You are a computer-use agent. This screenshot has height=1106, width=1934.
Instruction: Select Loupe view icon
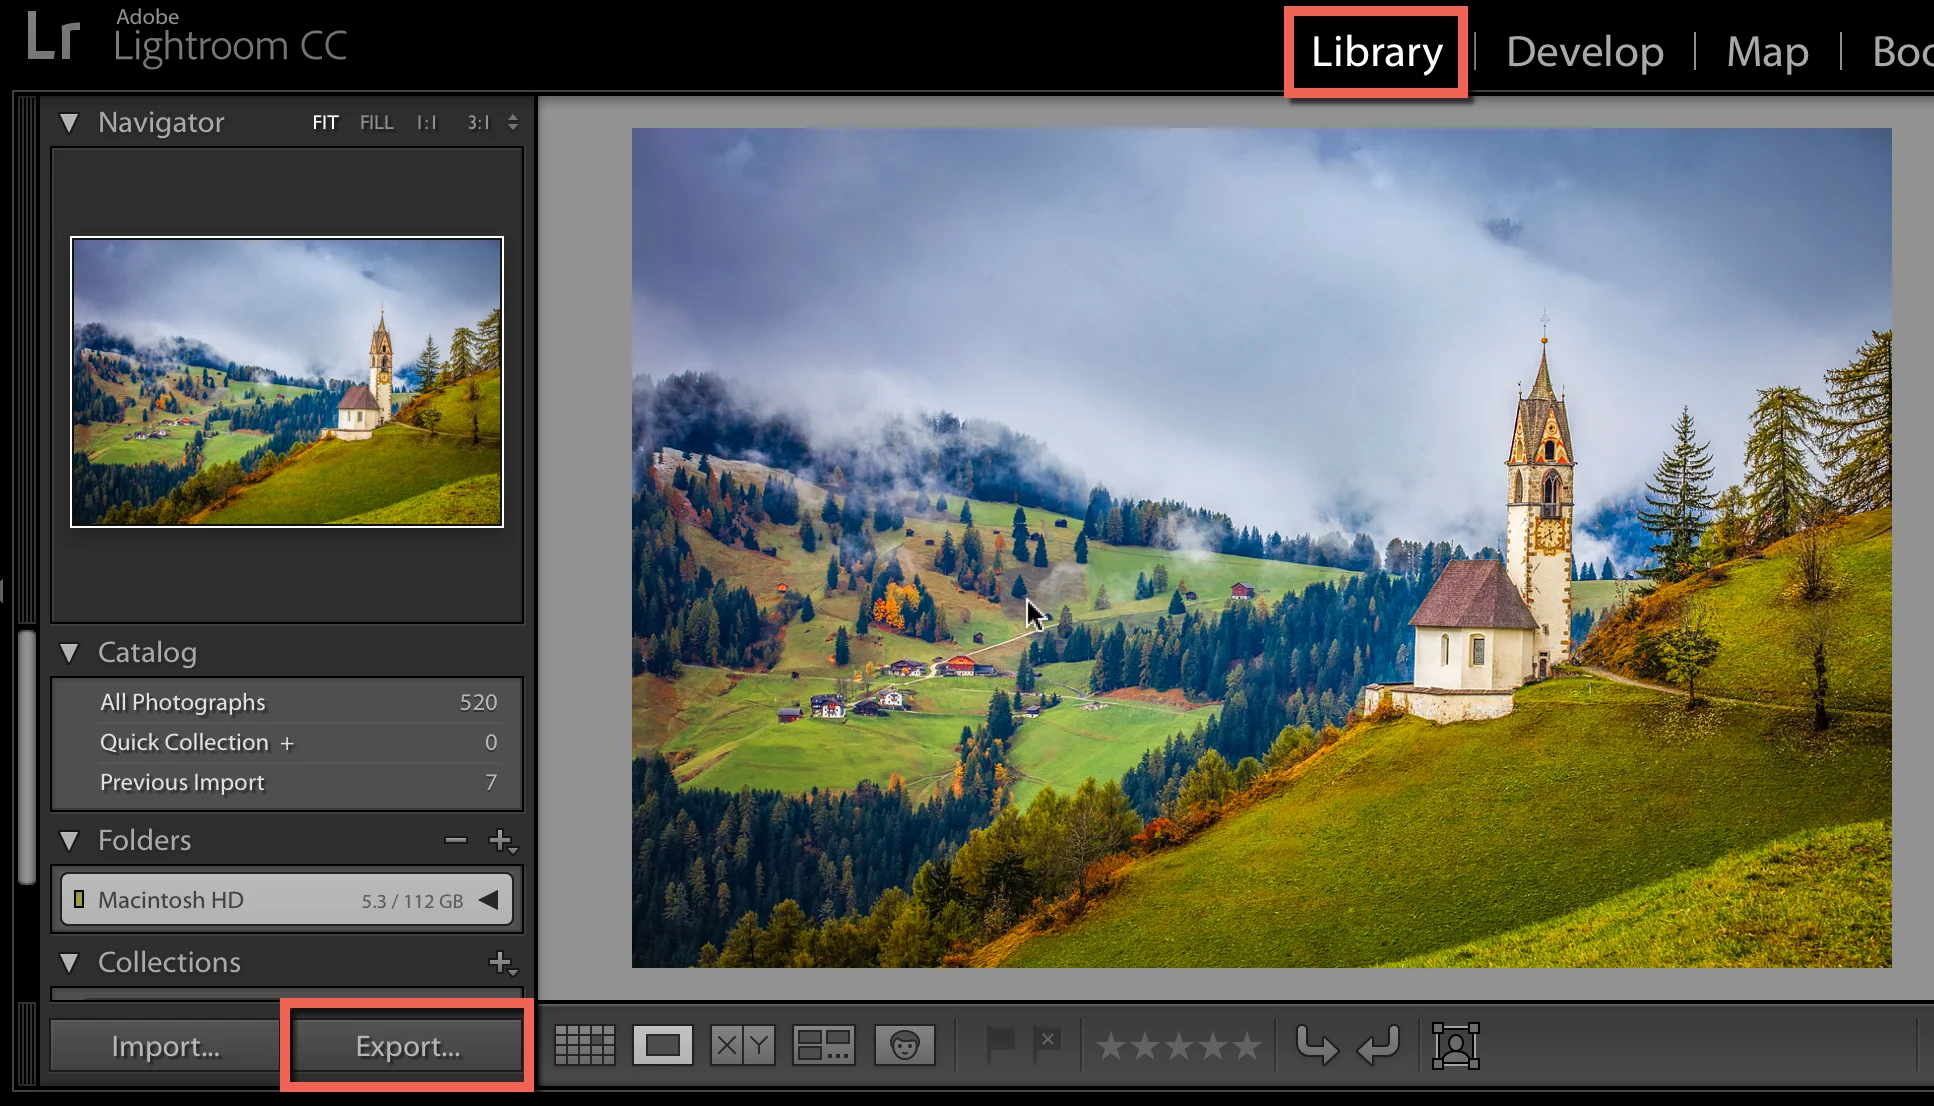click(x=662, y=1046)
